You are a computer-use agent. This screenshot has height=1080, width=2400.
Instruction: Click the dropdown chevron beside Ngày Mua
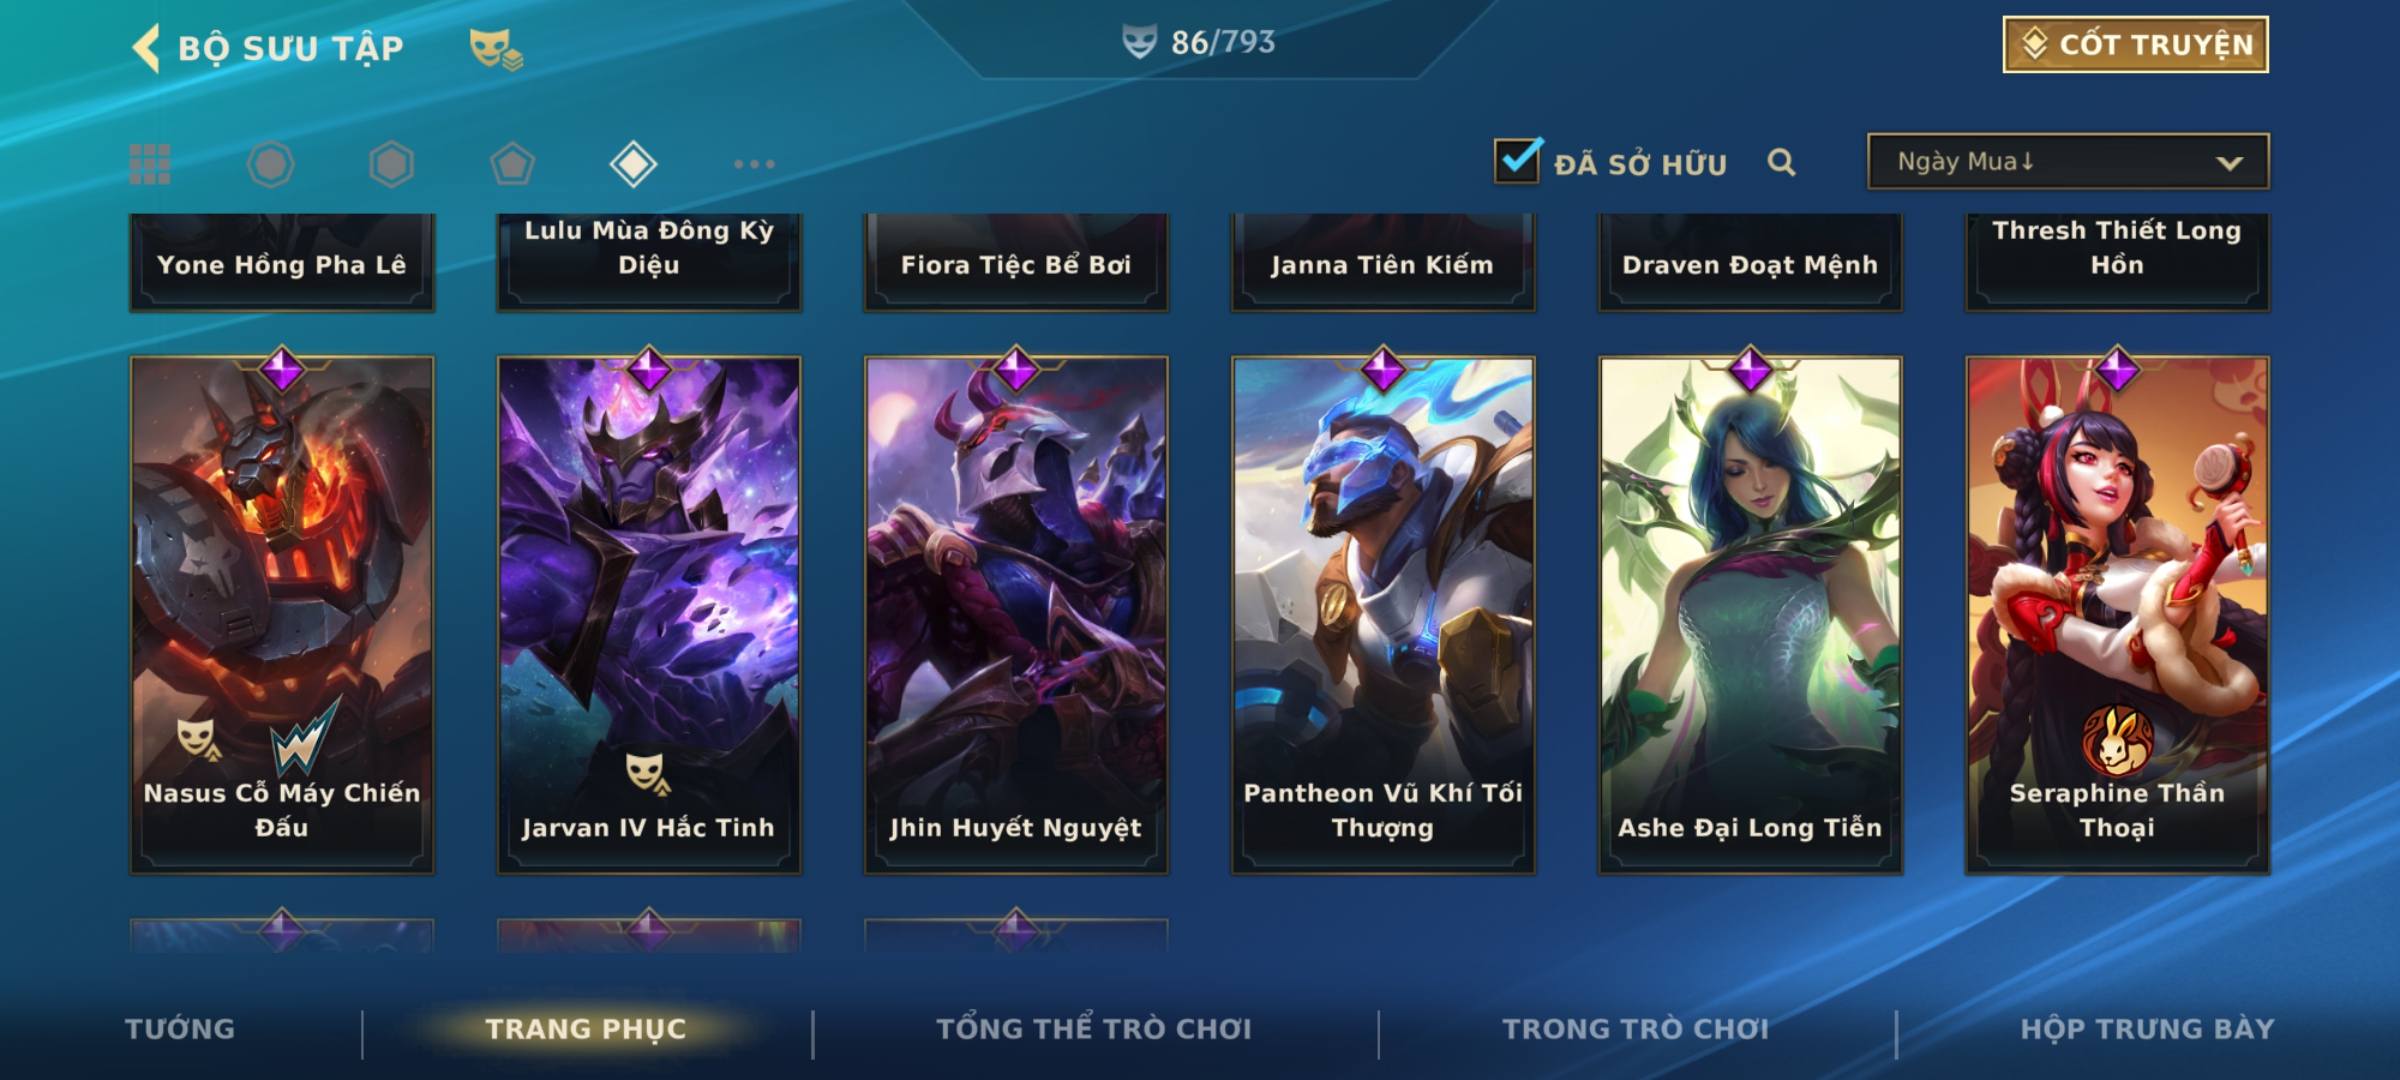point(2229,163)
